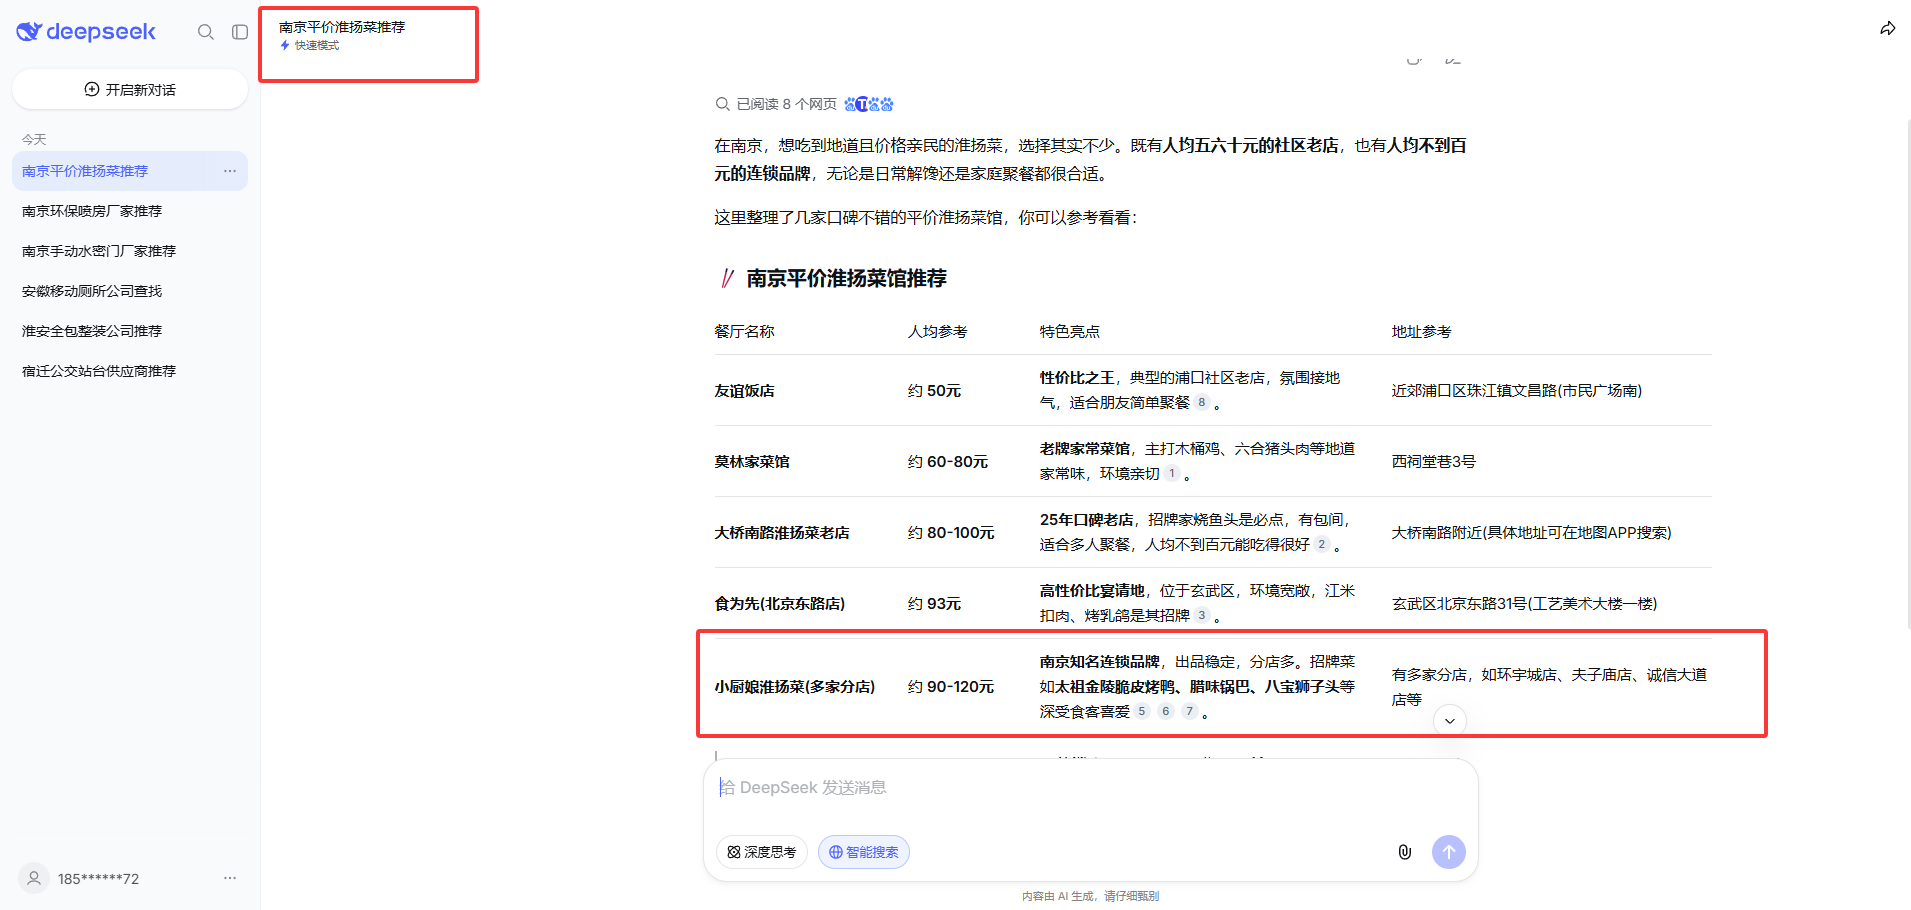Viewport: 1911px width, 910px height.
Task: Open 南京环保喷房厂家推荐 conversation
Action: pyautogui.click(x=130, y=211)
